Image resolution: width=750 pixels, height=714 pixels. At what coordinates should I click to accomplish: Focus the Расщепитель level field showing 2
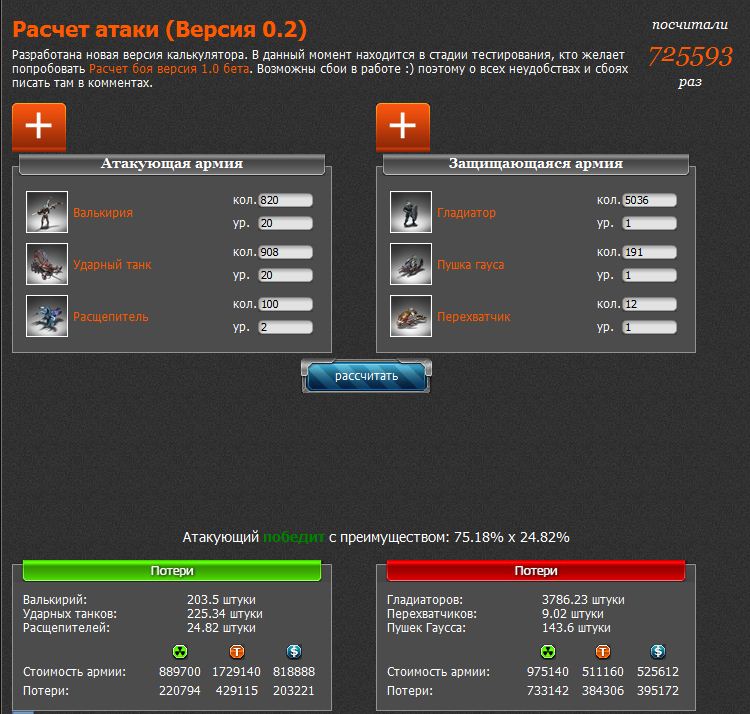(x=286, y=327)
